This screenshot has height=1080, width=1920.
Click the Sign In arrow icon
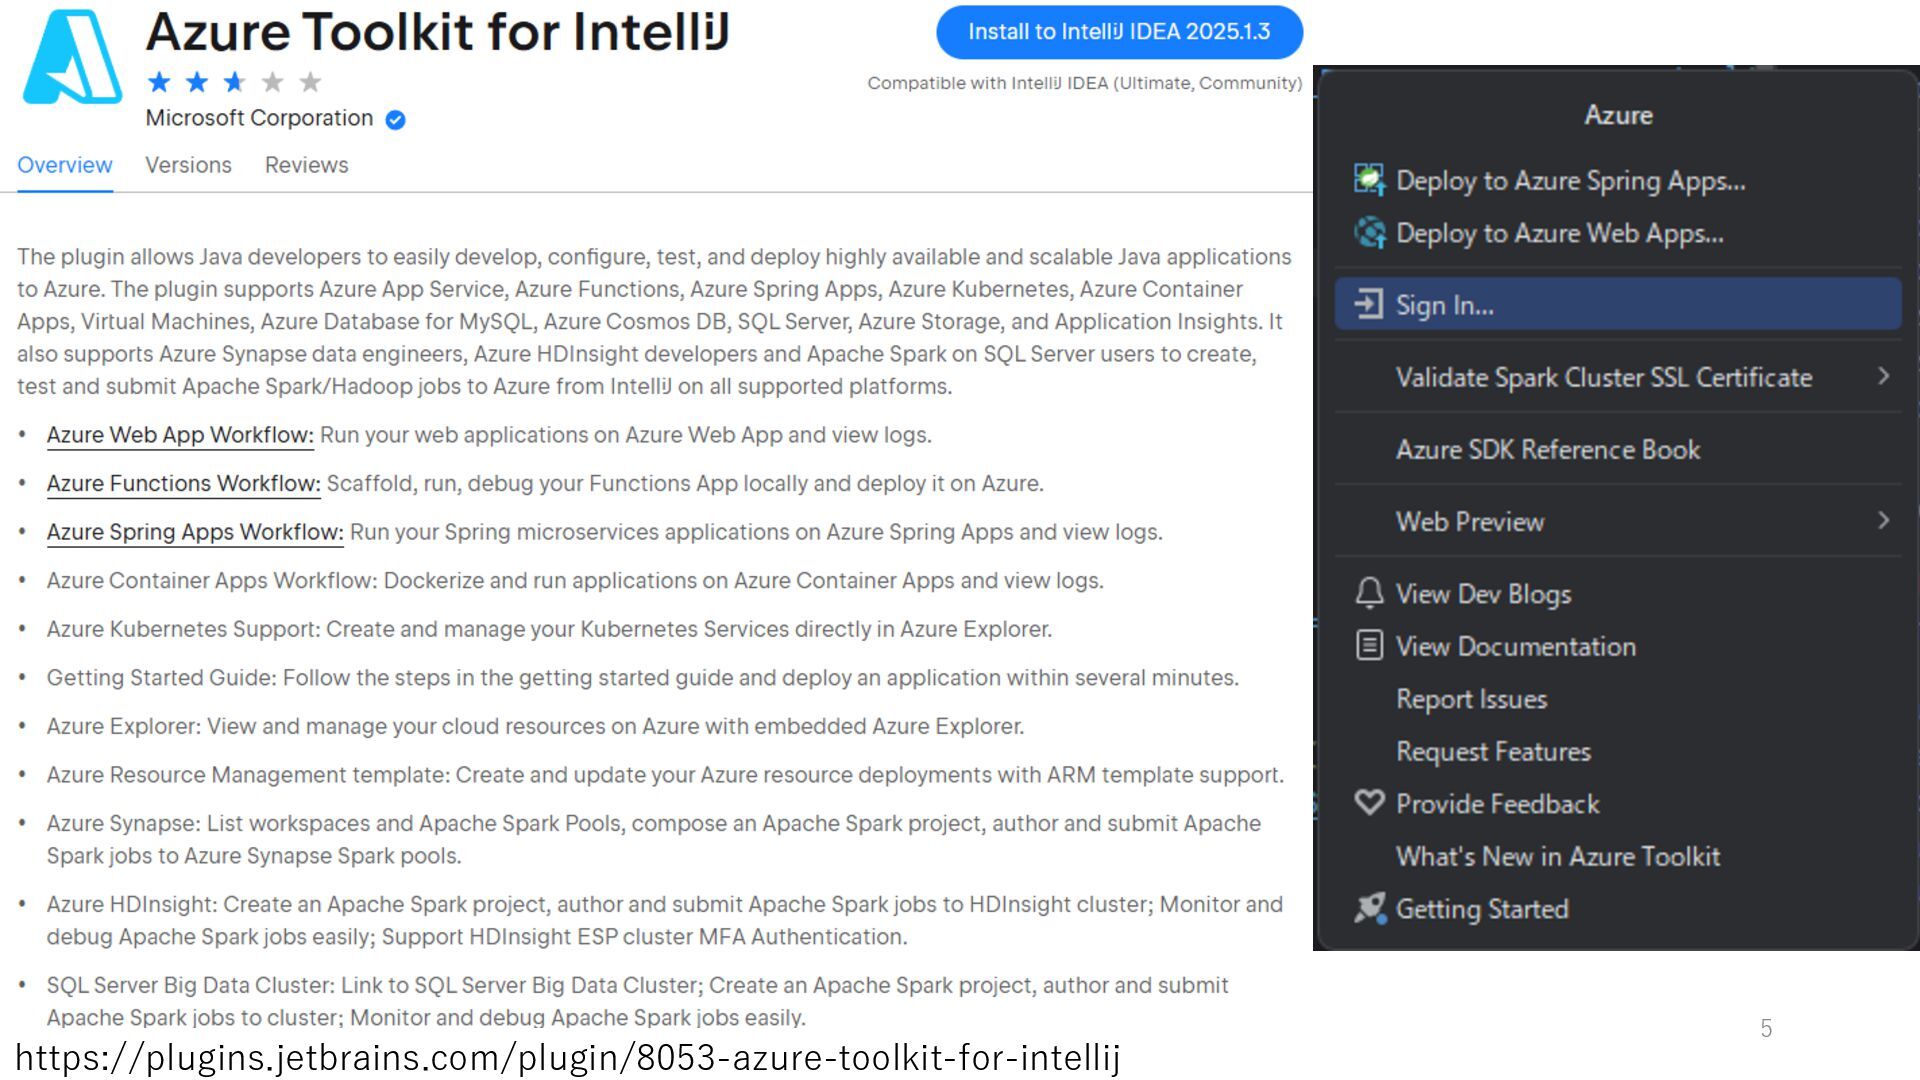click(x=1369, y=304)
